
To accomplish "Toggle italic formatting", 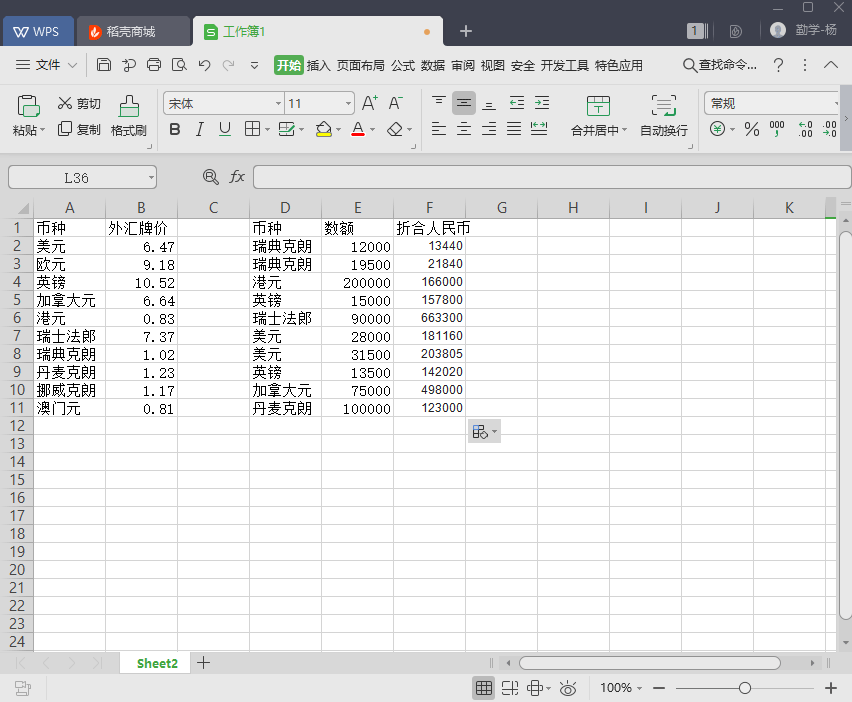I will coord(200,129).
